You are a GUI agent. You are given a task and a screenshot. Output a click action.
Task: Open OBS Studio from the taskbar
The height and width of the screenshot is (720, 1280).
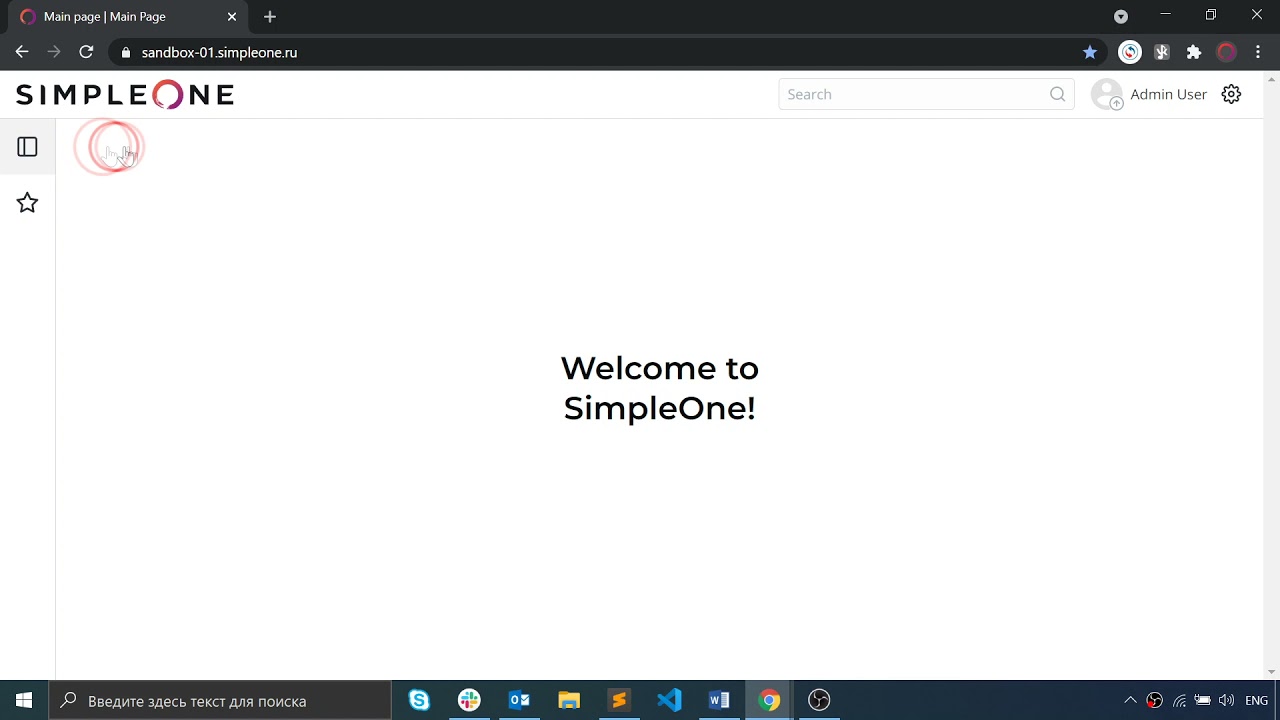point(819,701)
